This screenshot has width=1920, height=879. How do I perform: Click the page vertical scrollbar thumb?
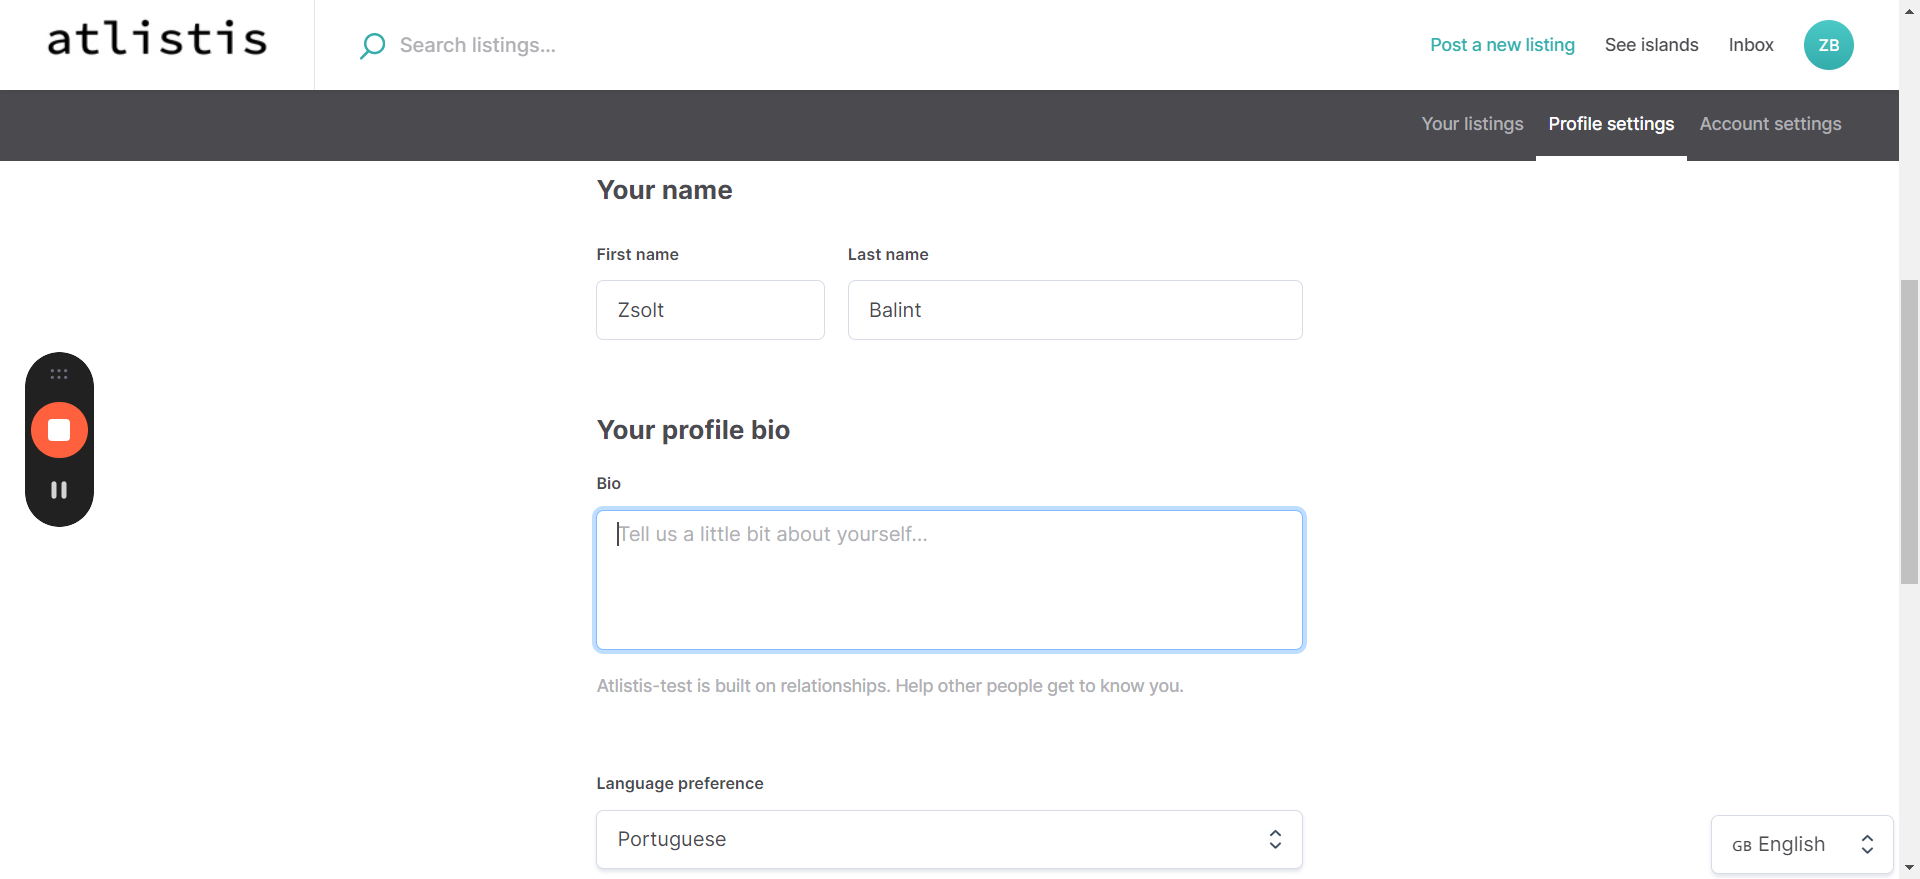1909,430
